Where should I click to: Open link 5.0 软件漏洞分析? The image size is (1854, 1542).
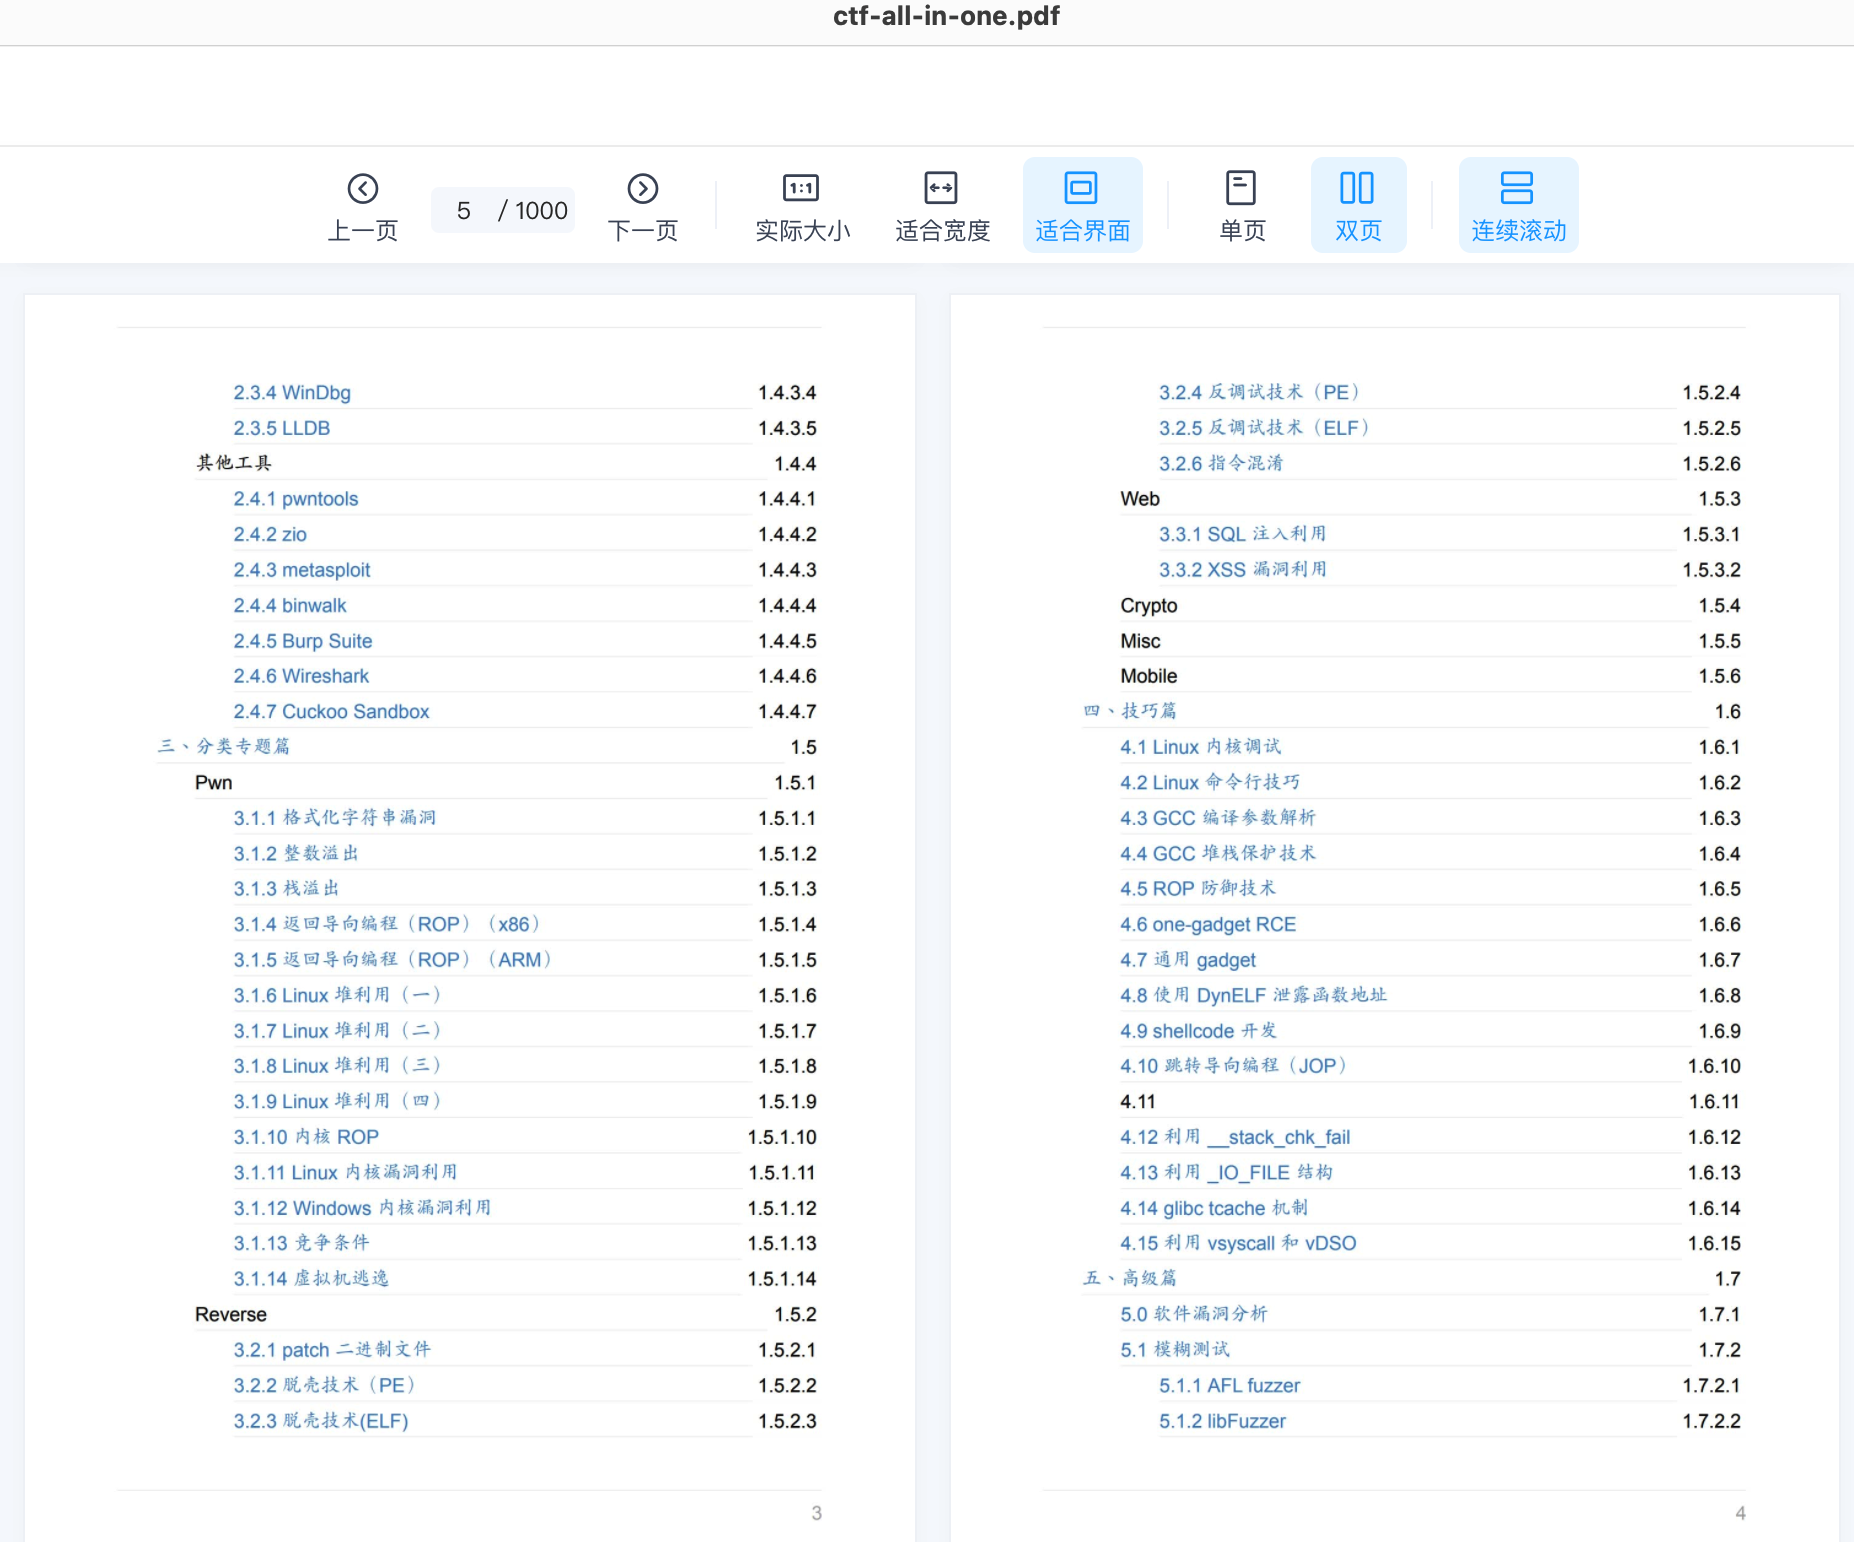tap(1194, 1314)
